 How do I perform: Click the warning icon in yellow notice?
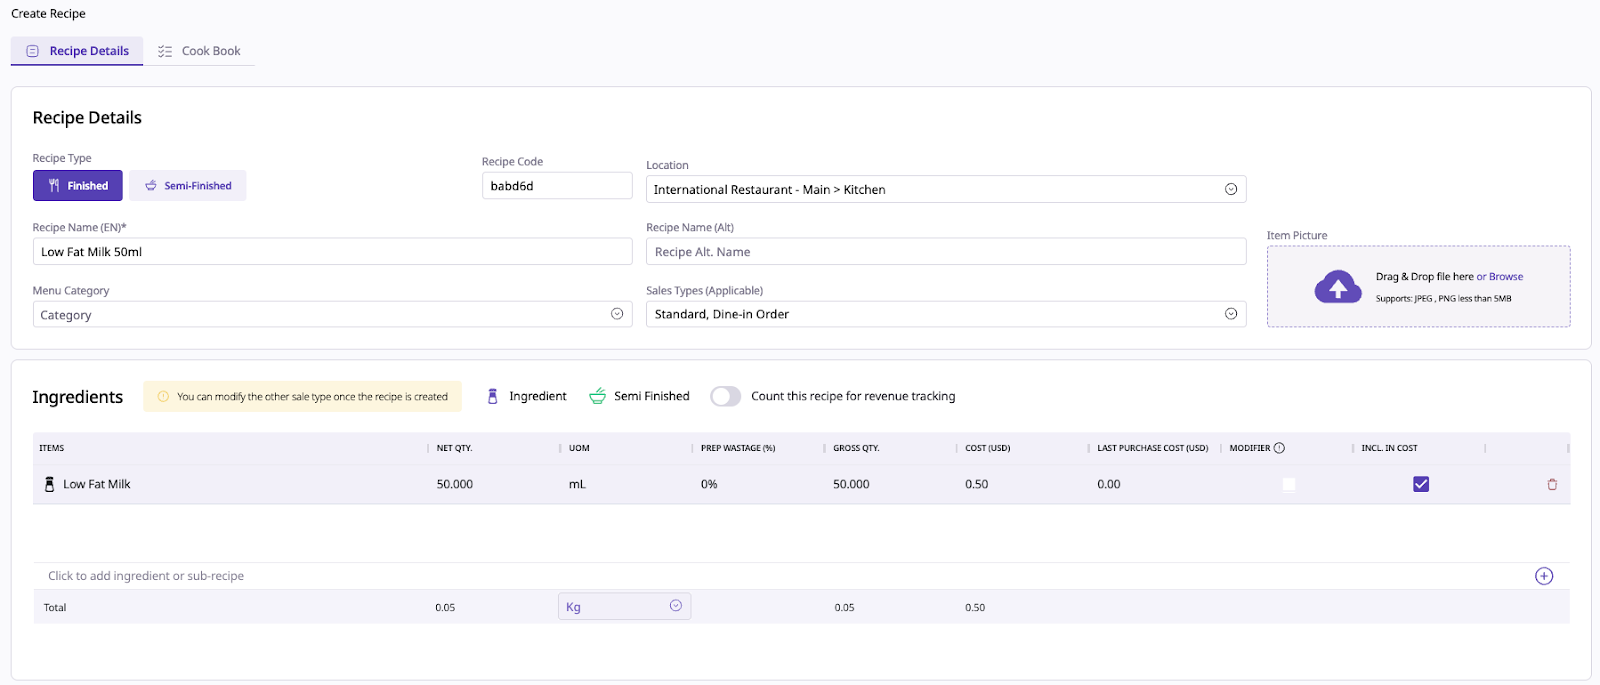tap(164, 397)
